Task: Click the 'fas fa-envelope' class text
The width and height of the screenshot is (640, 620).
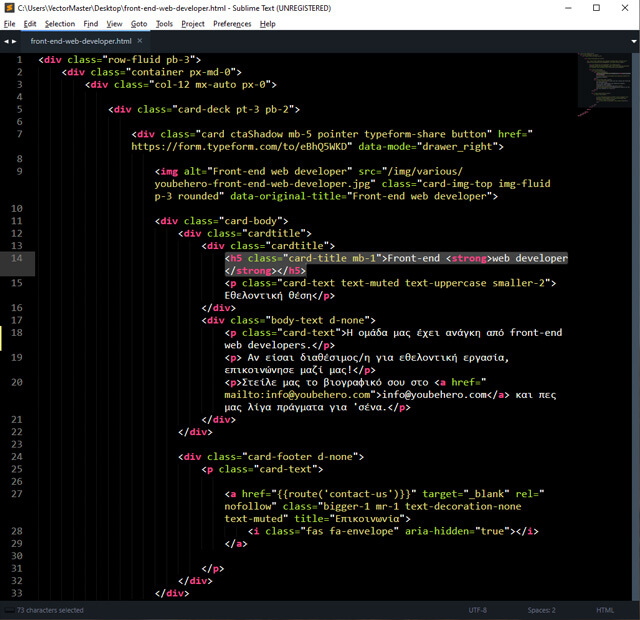Action: 349,531
